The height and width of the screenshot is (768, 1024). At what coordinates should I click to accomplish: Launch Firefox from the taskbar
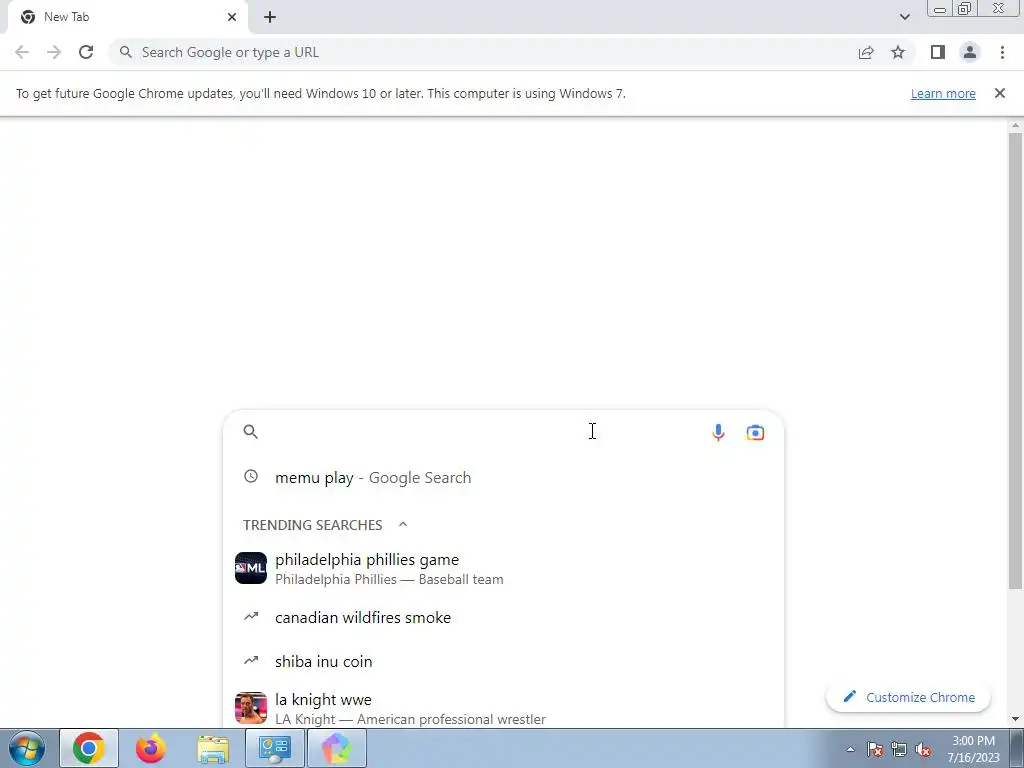[151, 748]
